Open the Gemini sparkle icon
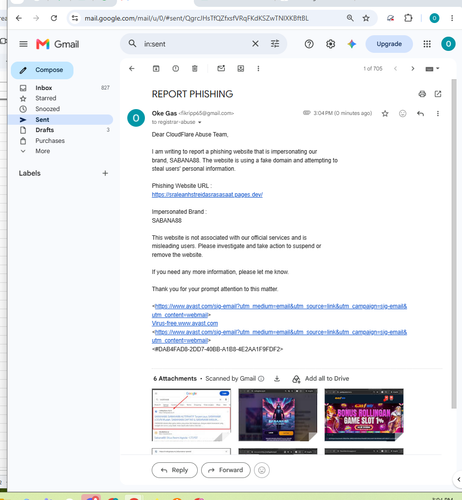 (352, 44)
